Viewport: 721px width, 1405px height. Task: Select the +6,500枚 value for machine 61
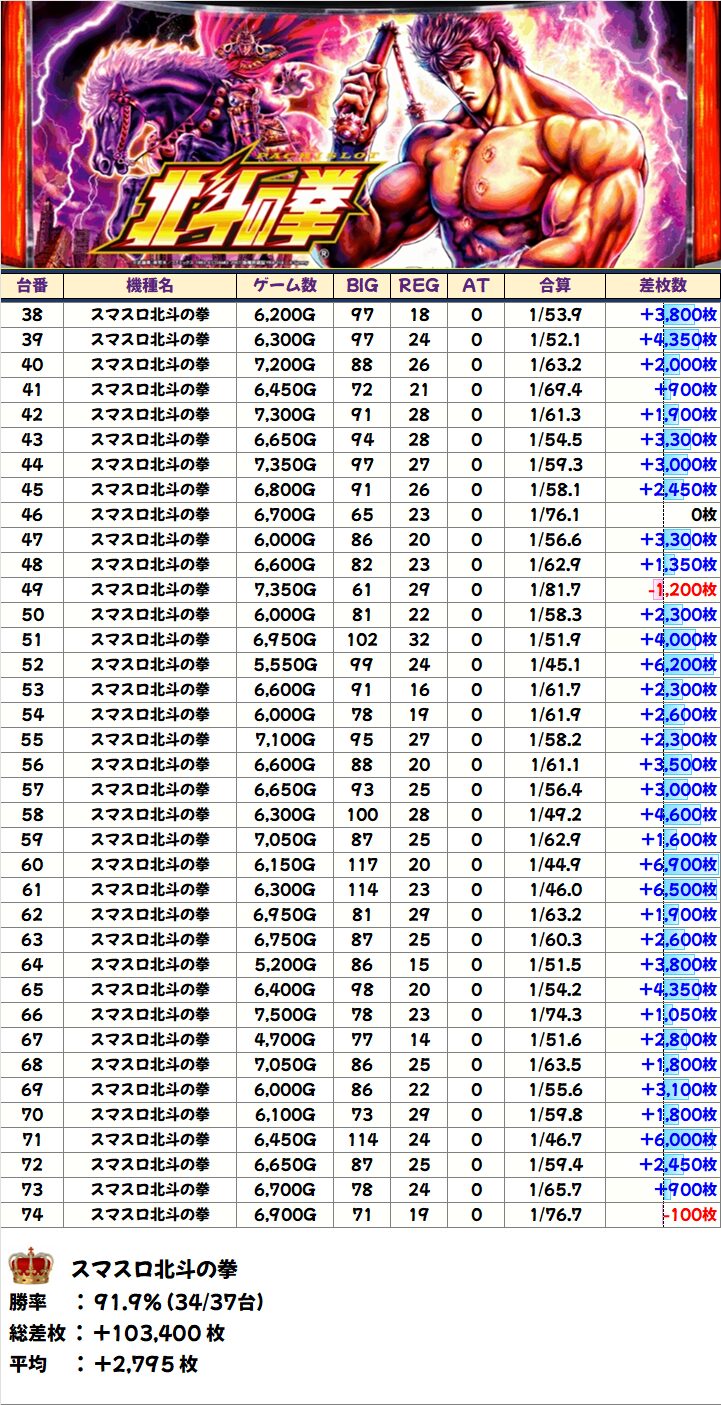679,889
